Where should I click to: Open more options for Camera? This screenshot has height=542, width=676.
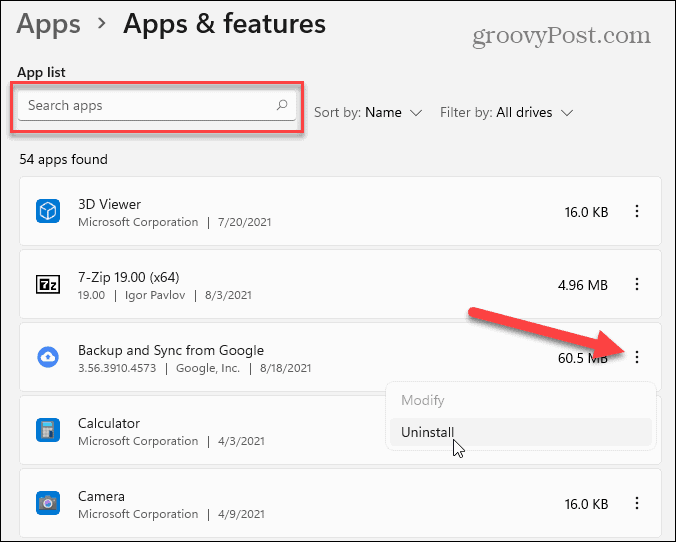click(637, 503)
